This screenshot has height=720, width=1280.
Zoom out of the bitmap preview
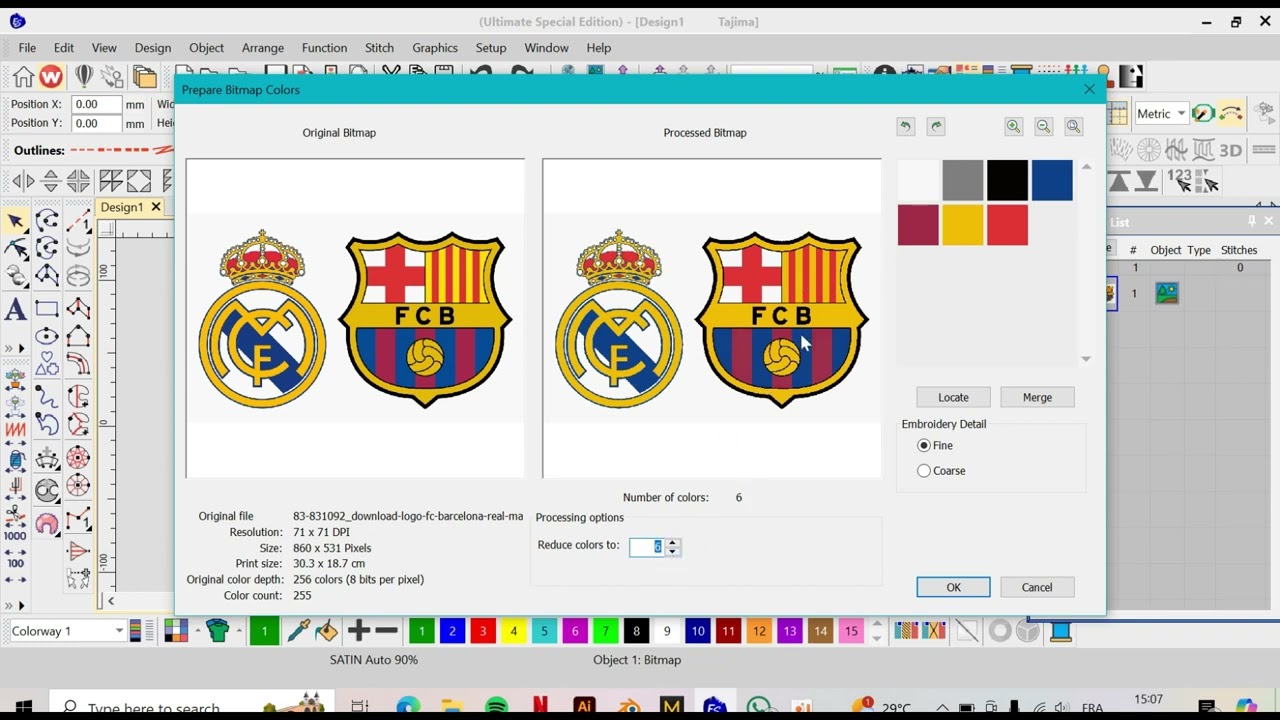point(1043,126)
